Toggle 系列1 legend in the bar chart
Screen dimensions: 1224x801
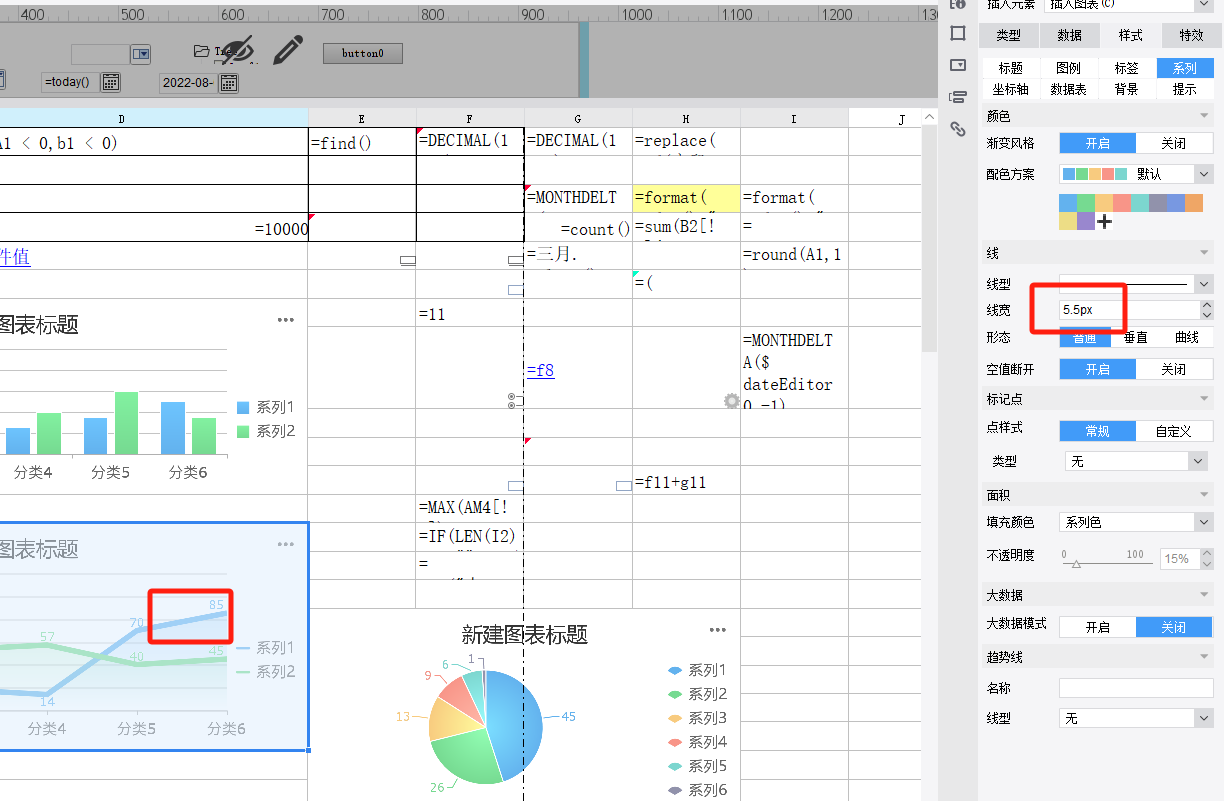coord(266,407)
